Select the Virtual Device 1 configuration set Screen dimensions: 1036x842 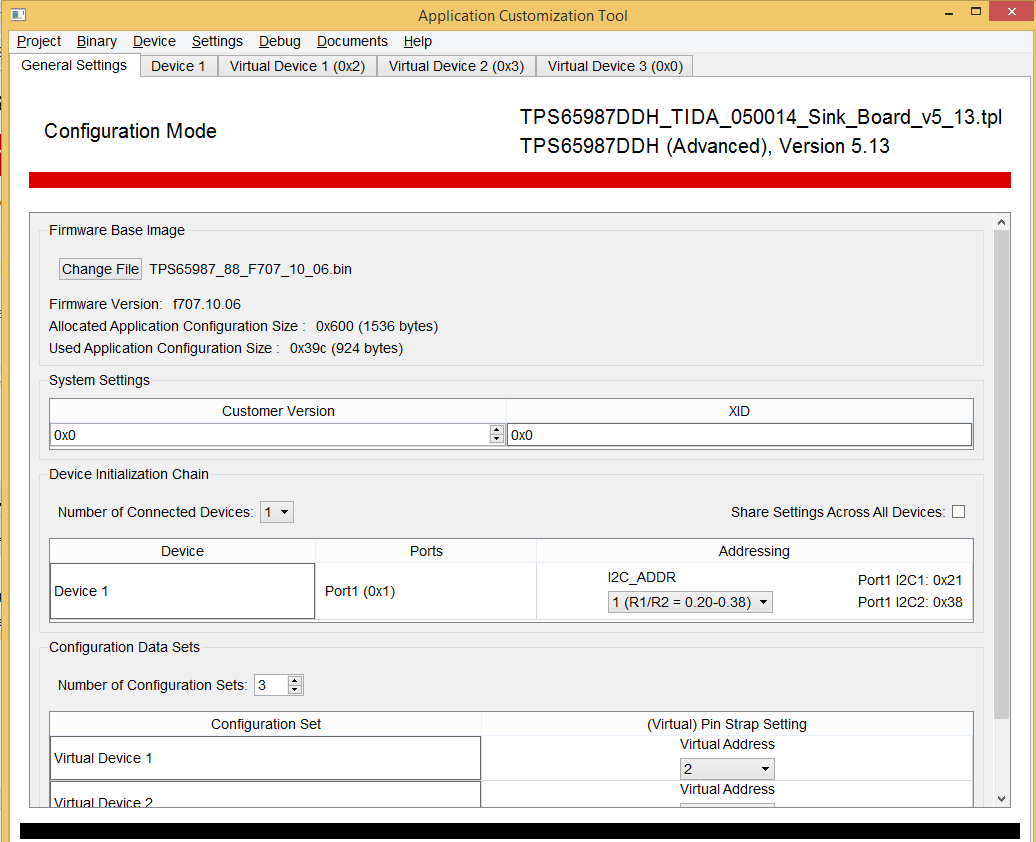[x=266, y=758]
